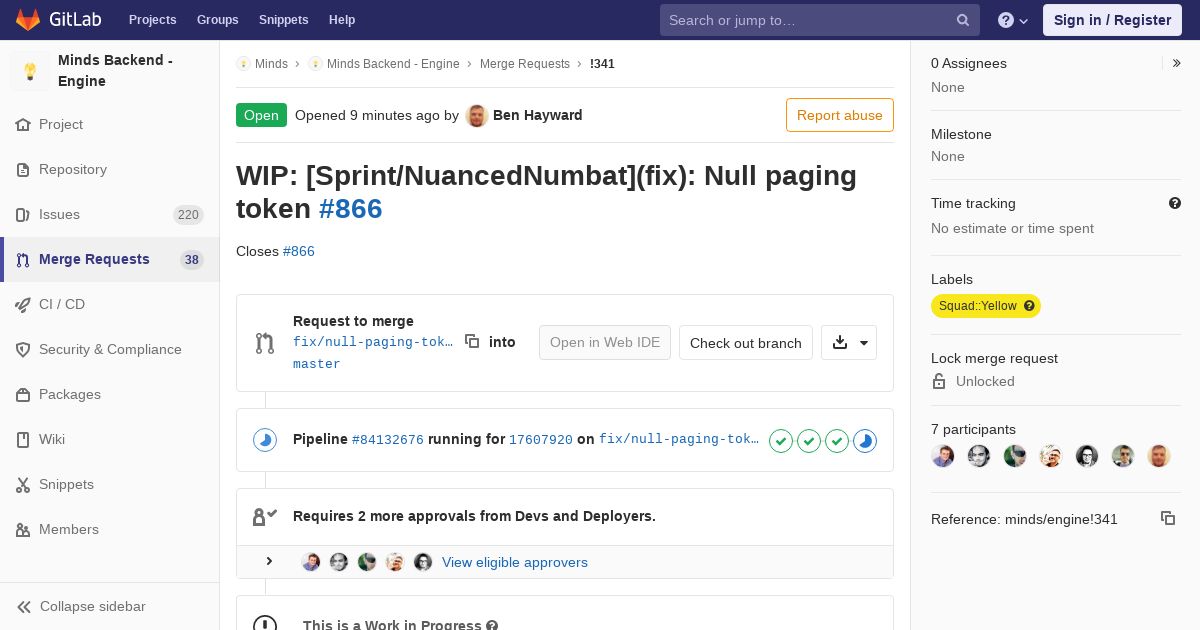Open Help in top navigation
This screenshot has height=630, width=1200.
[342, 20]
